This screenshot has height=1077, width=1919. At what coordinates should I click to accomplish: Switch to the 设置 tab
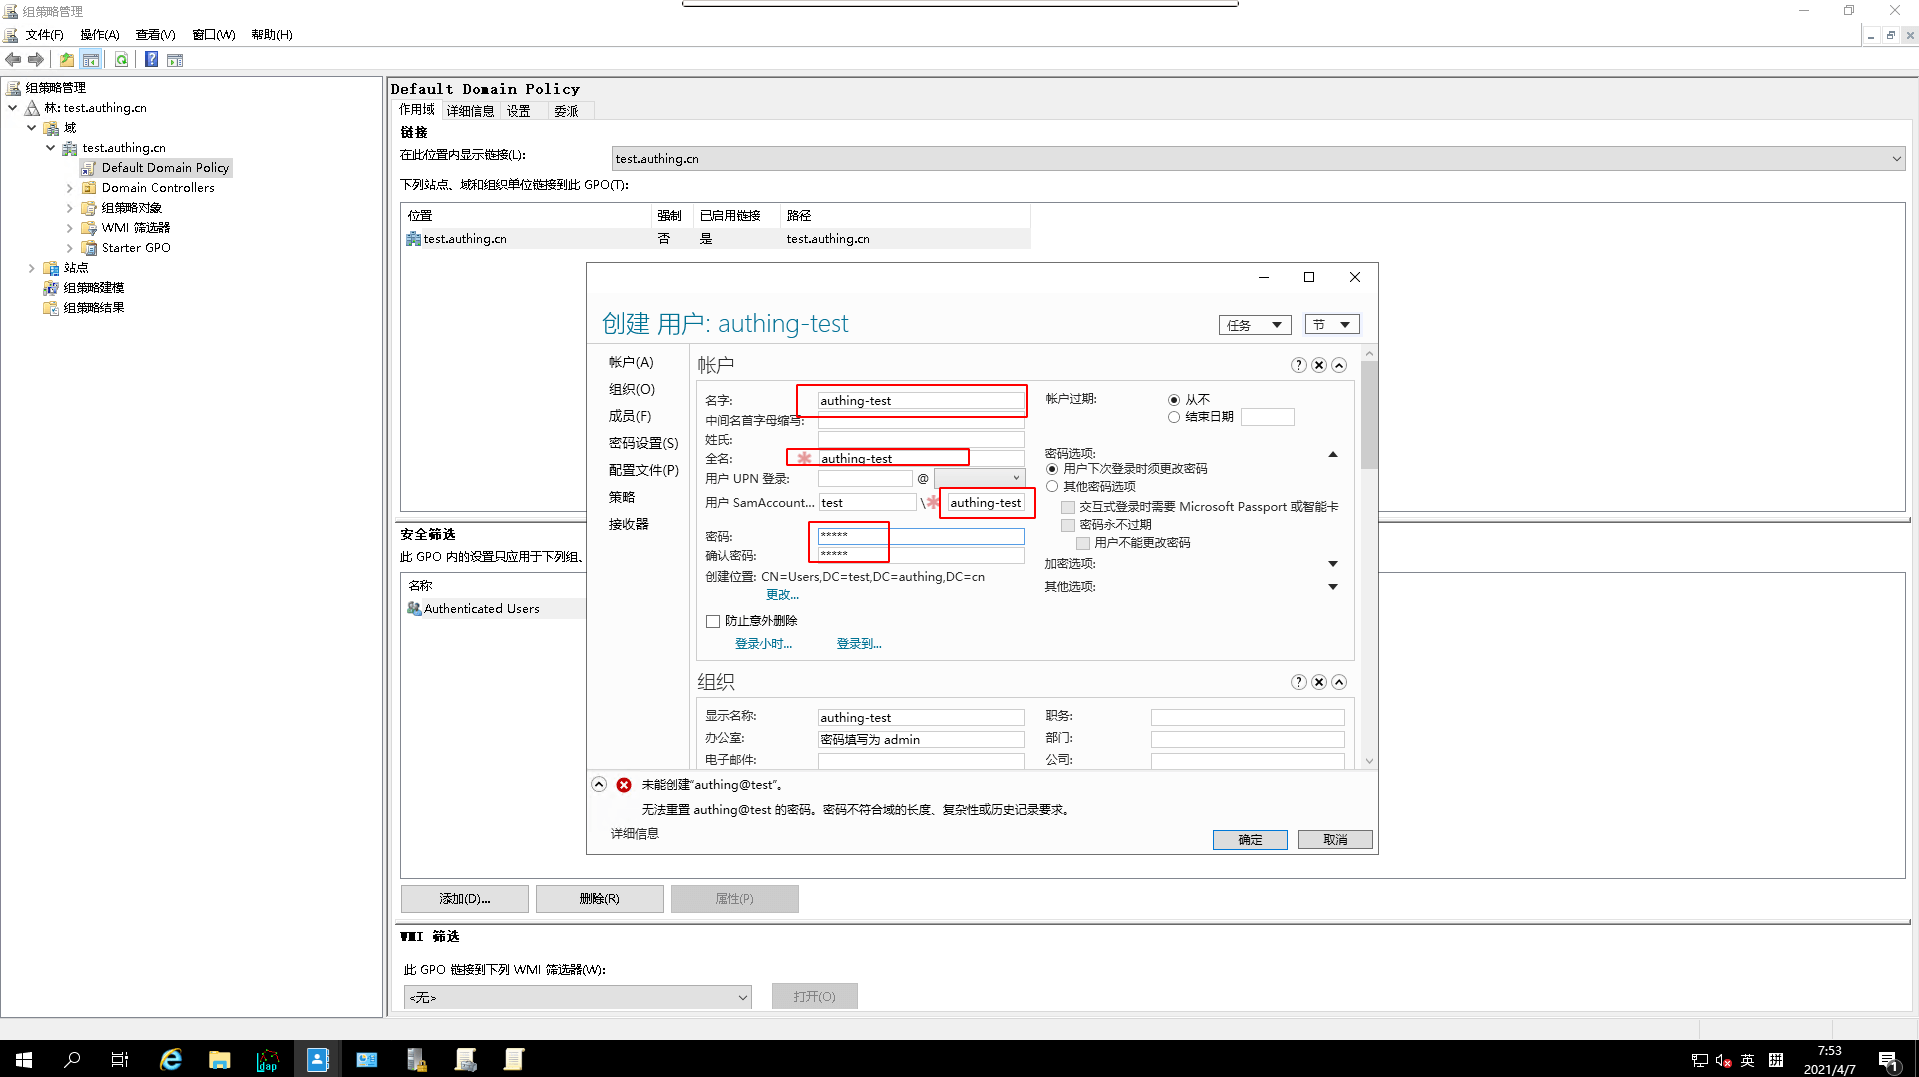(x=520, y=110)
